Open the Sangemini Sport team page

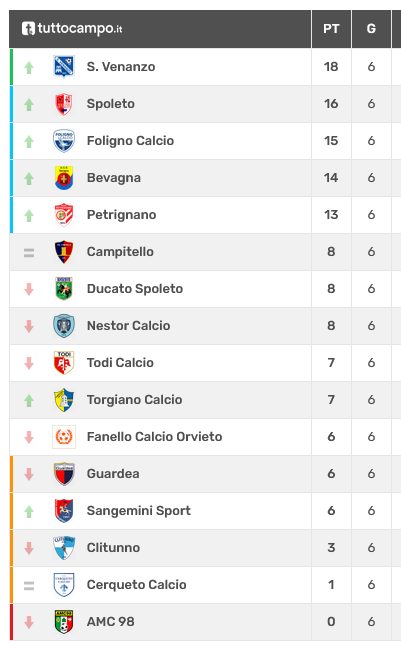[x=139, y=510]
